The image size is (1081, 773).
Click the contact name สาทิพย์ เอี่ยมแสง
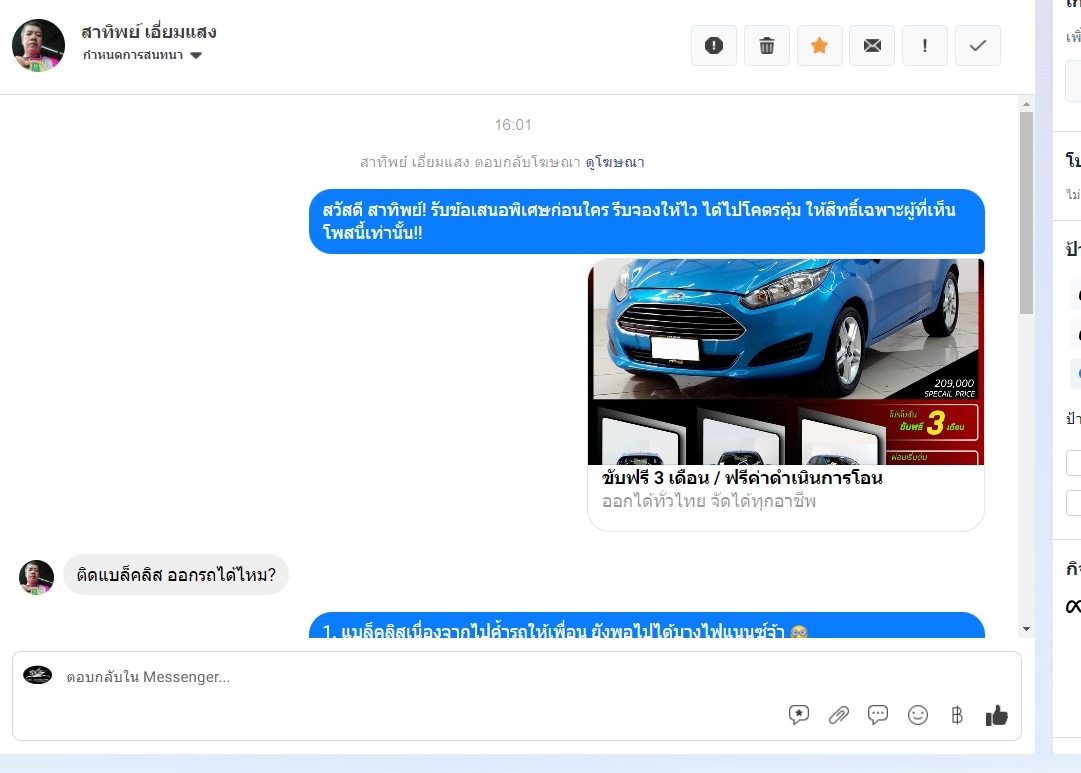click(x=149, y=32)
